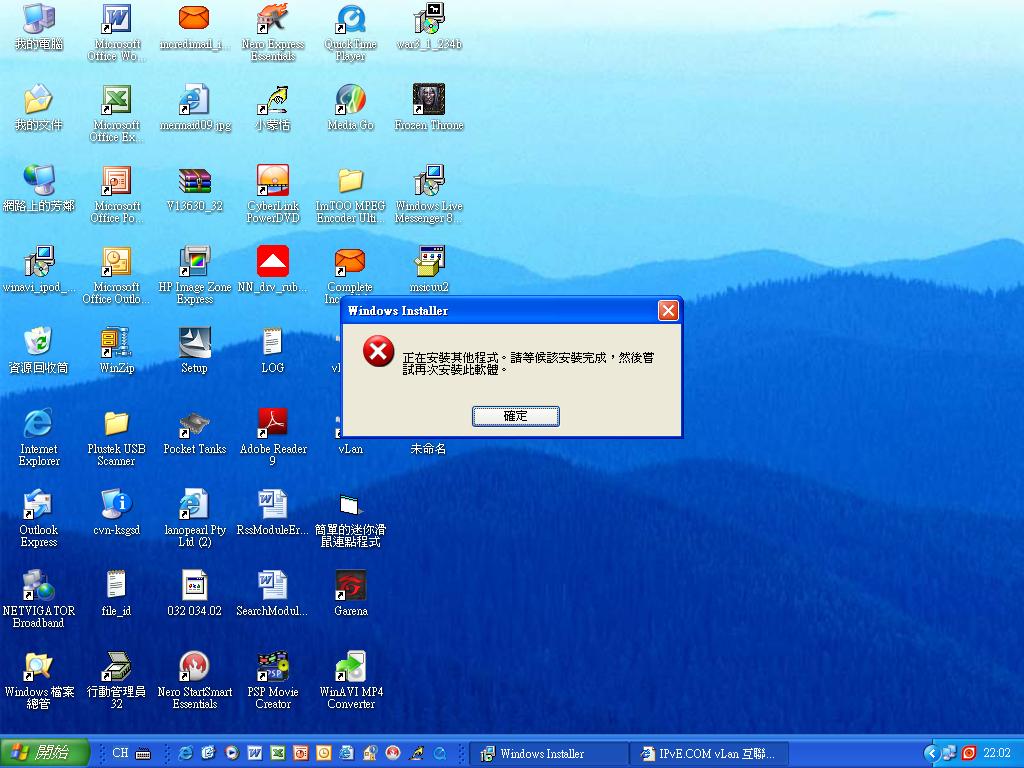Close the Windows Installer error dialog

tap(668, 311)
